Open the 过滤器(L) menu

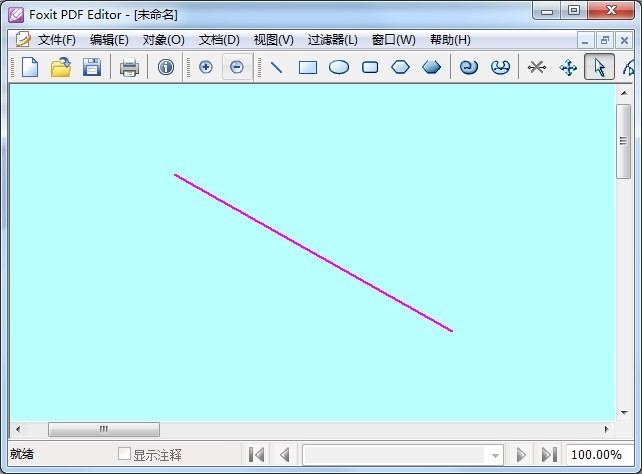coord(332,40)
